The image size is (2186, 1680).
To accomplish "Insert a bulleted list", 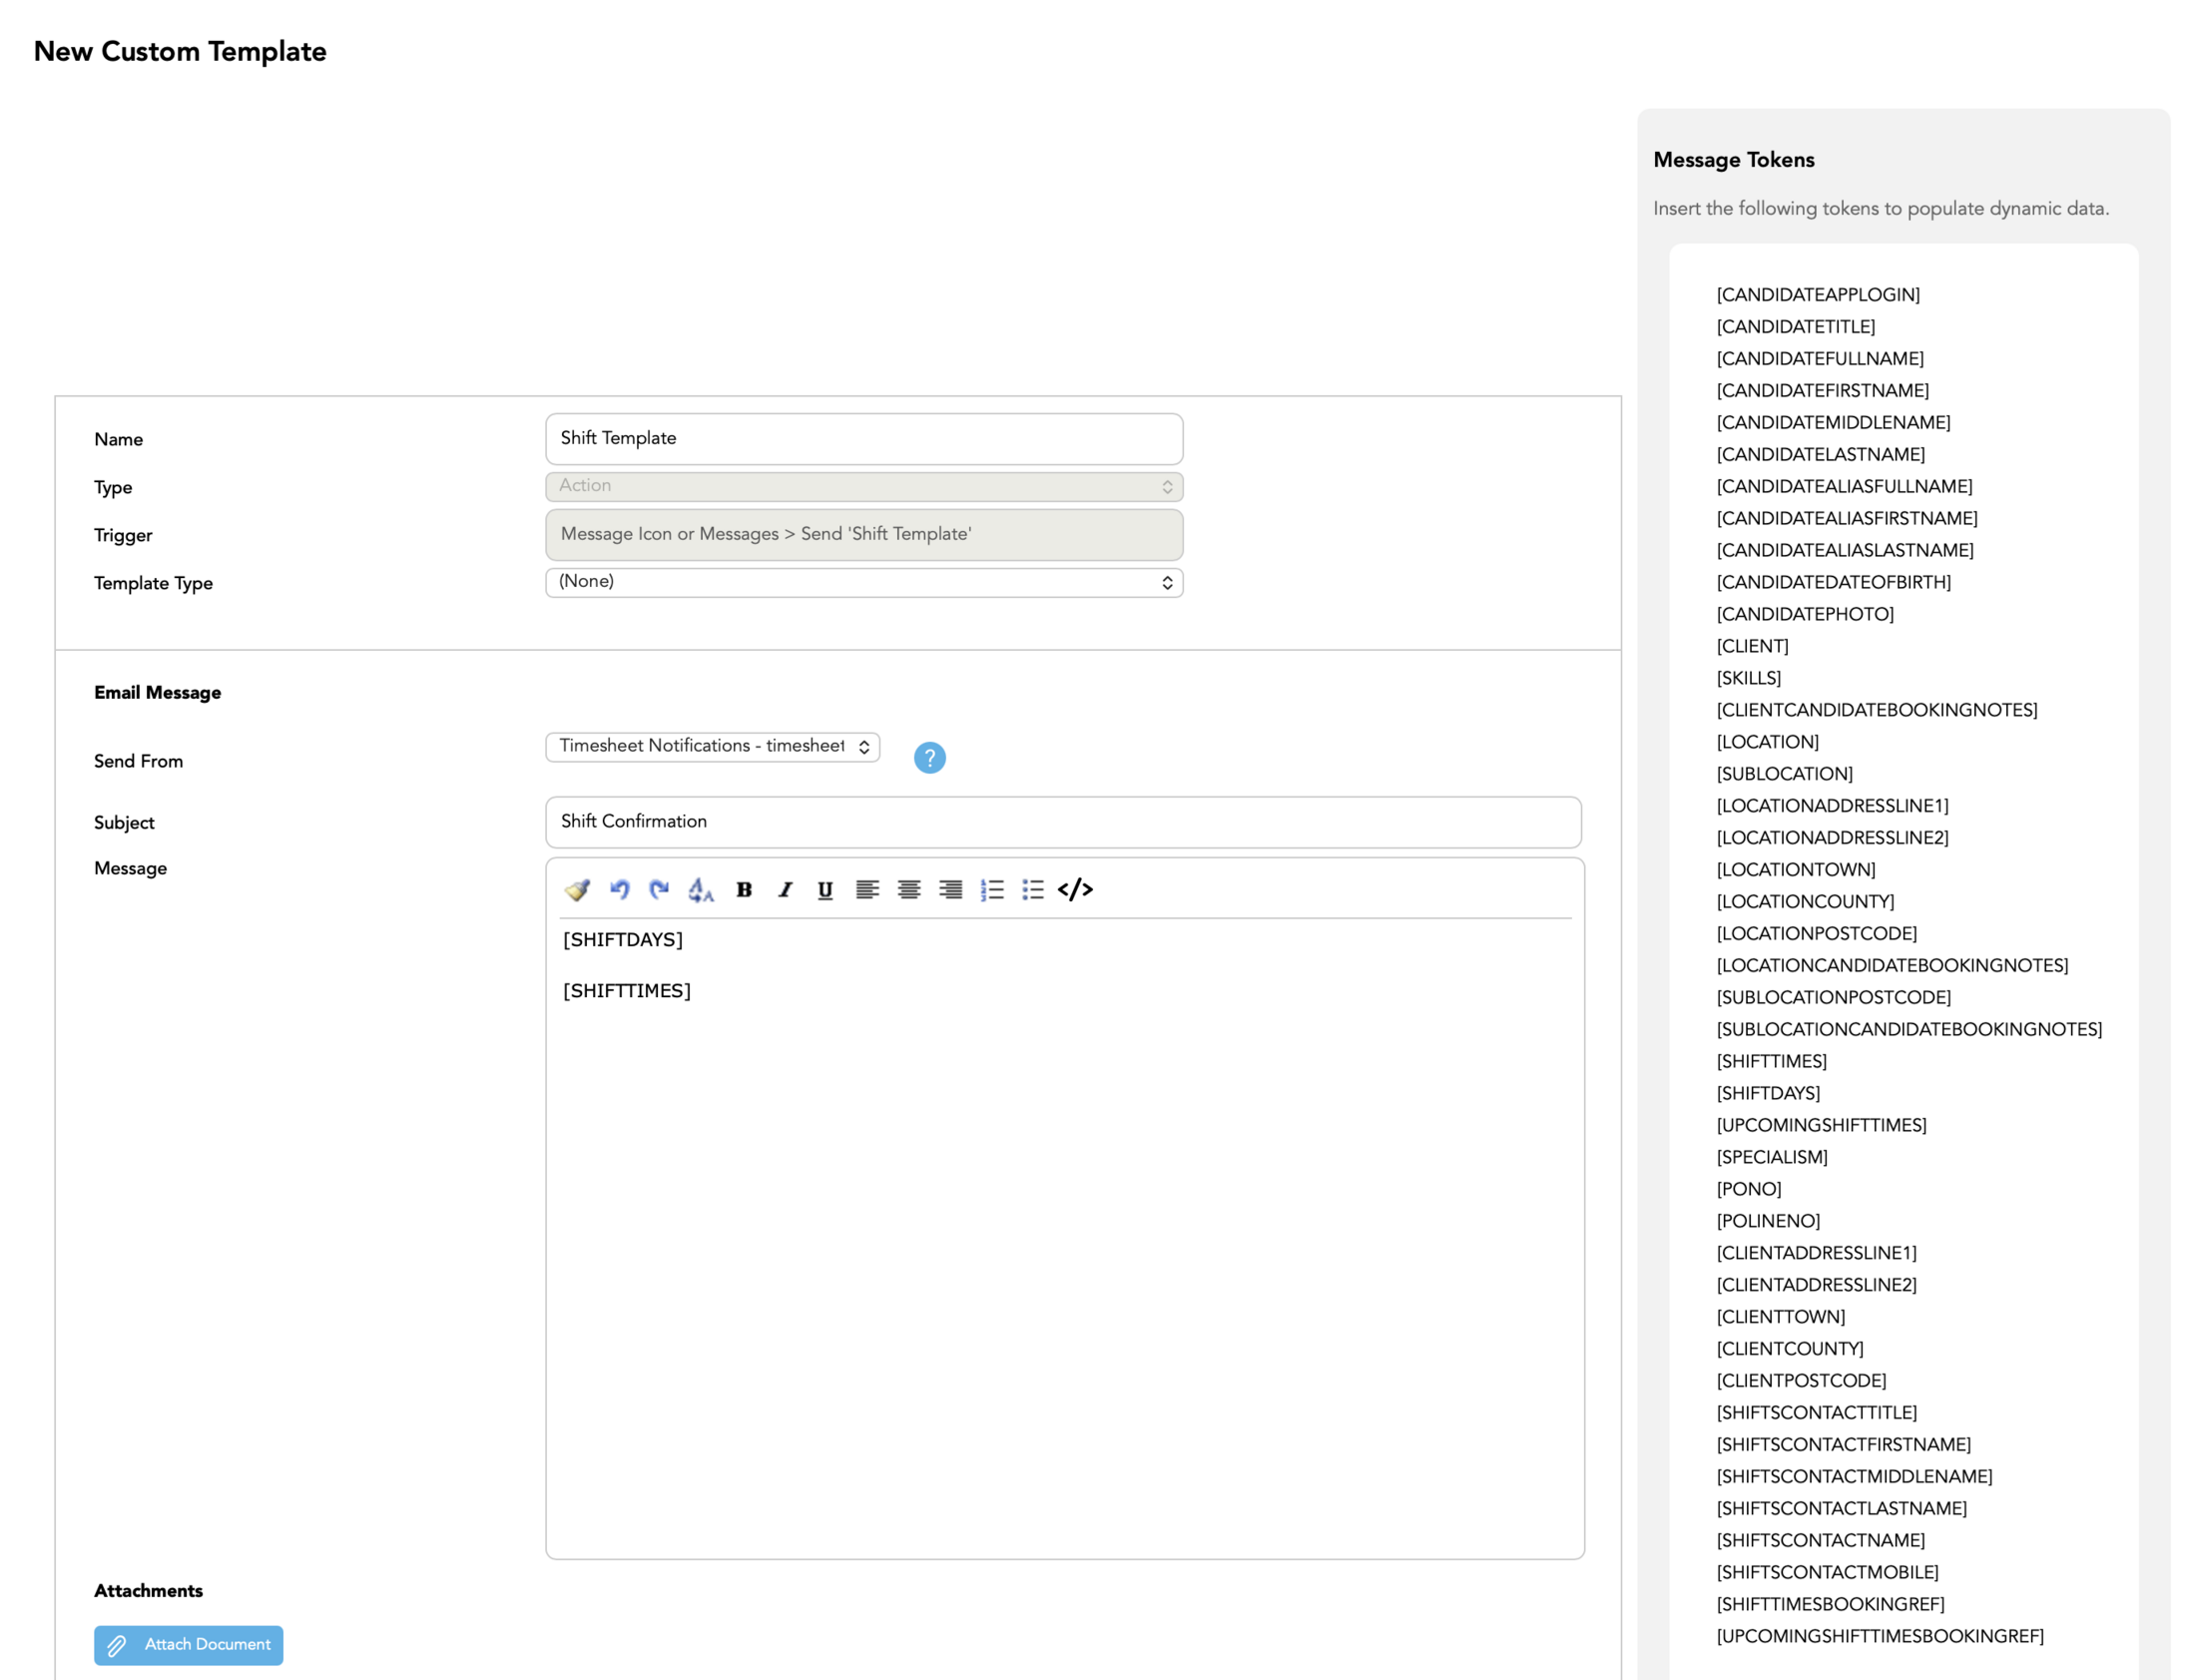I will pyautogui.click(x=1033, y=889).
